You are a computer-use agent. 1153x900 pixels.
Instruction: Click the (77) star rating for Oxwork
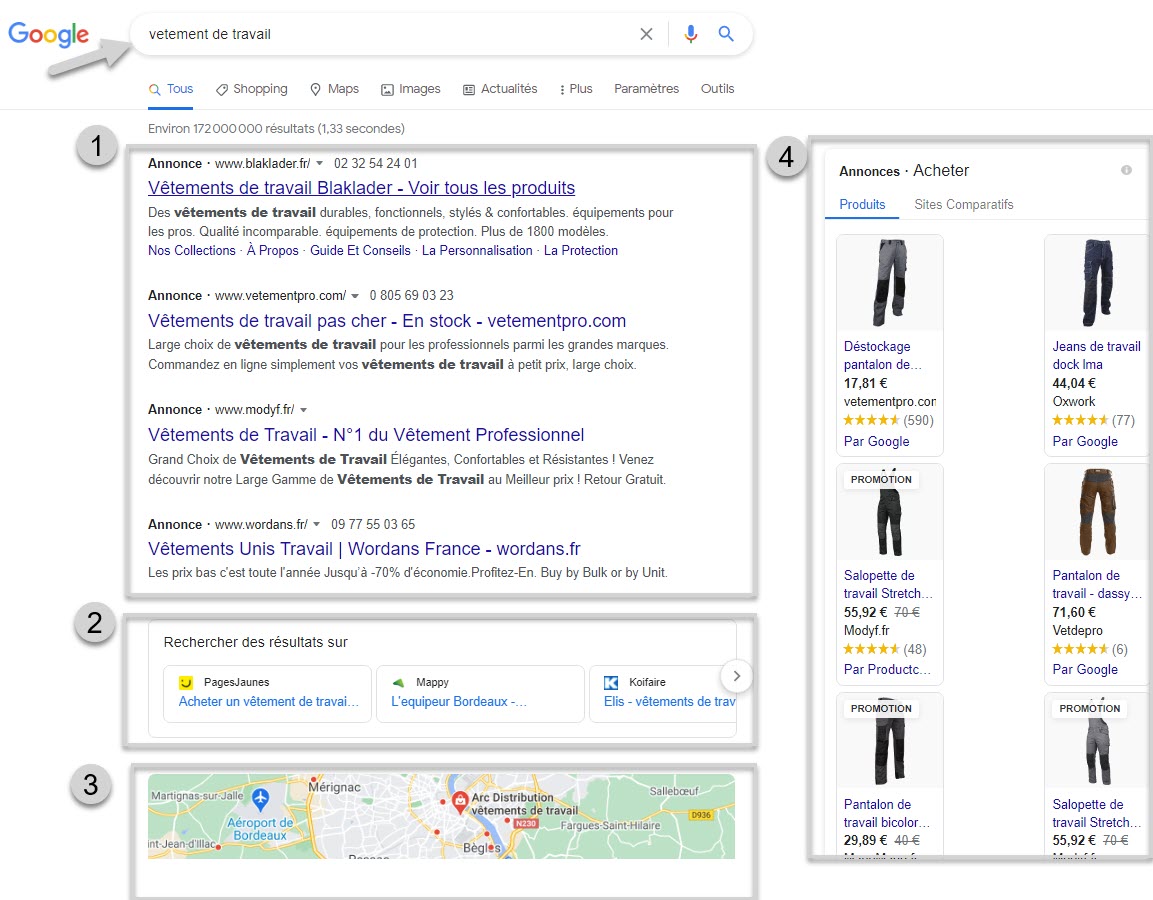coord(1093,421)
